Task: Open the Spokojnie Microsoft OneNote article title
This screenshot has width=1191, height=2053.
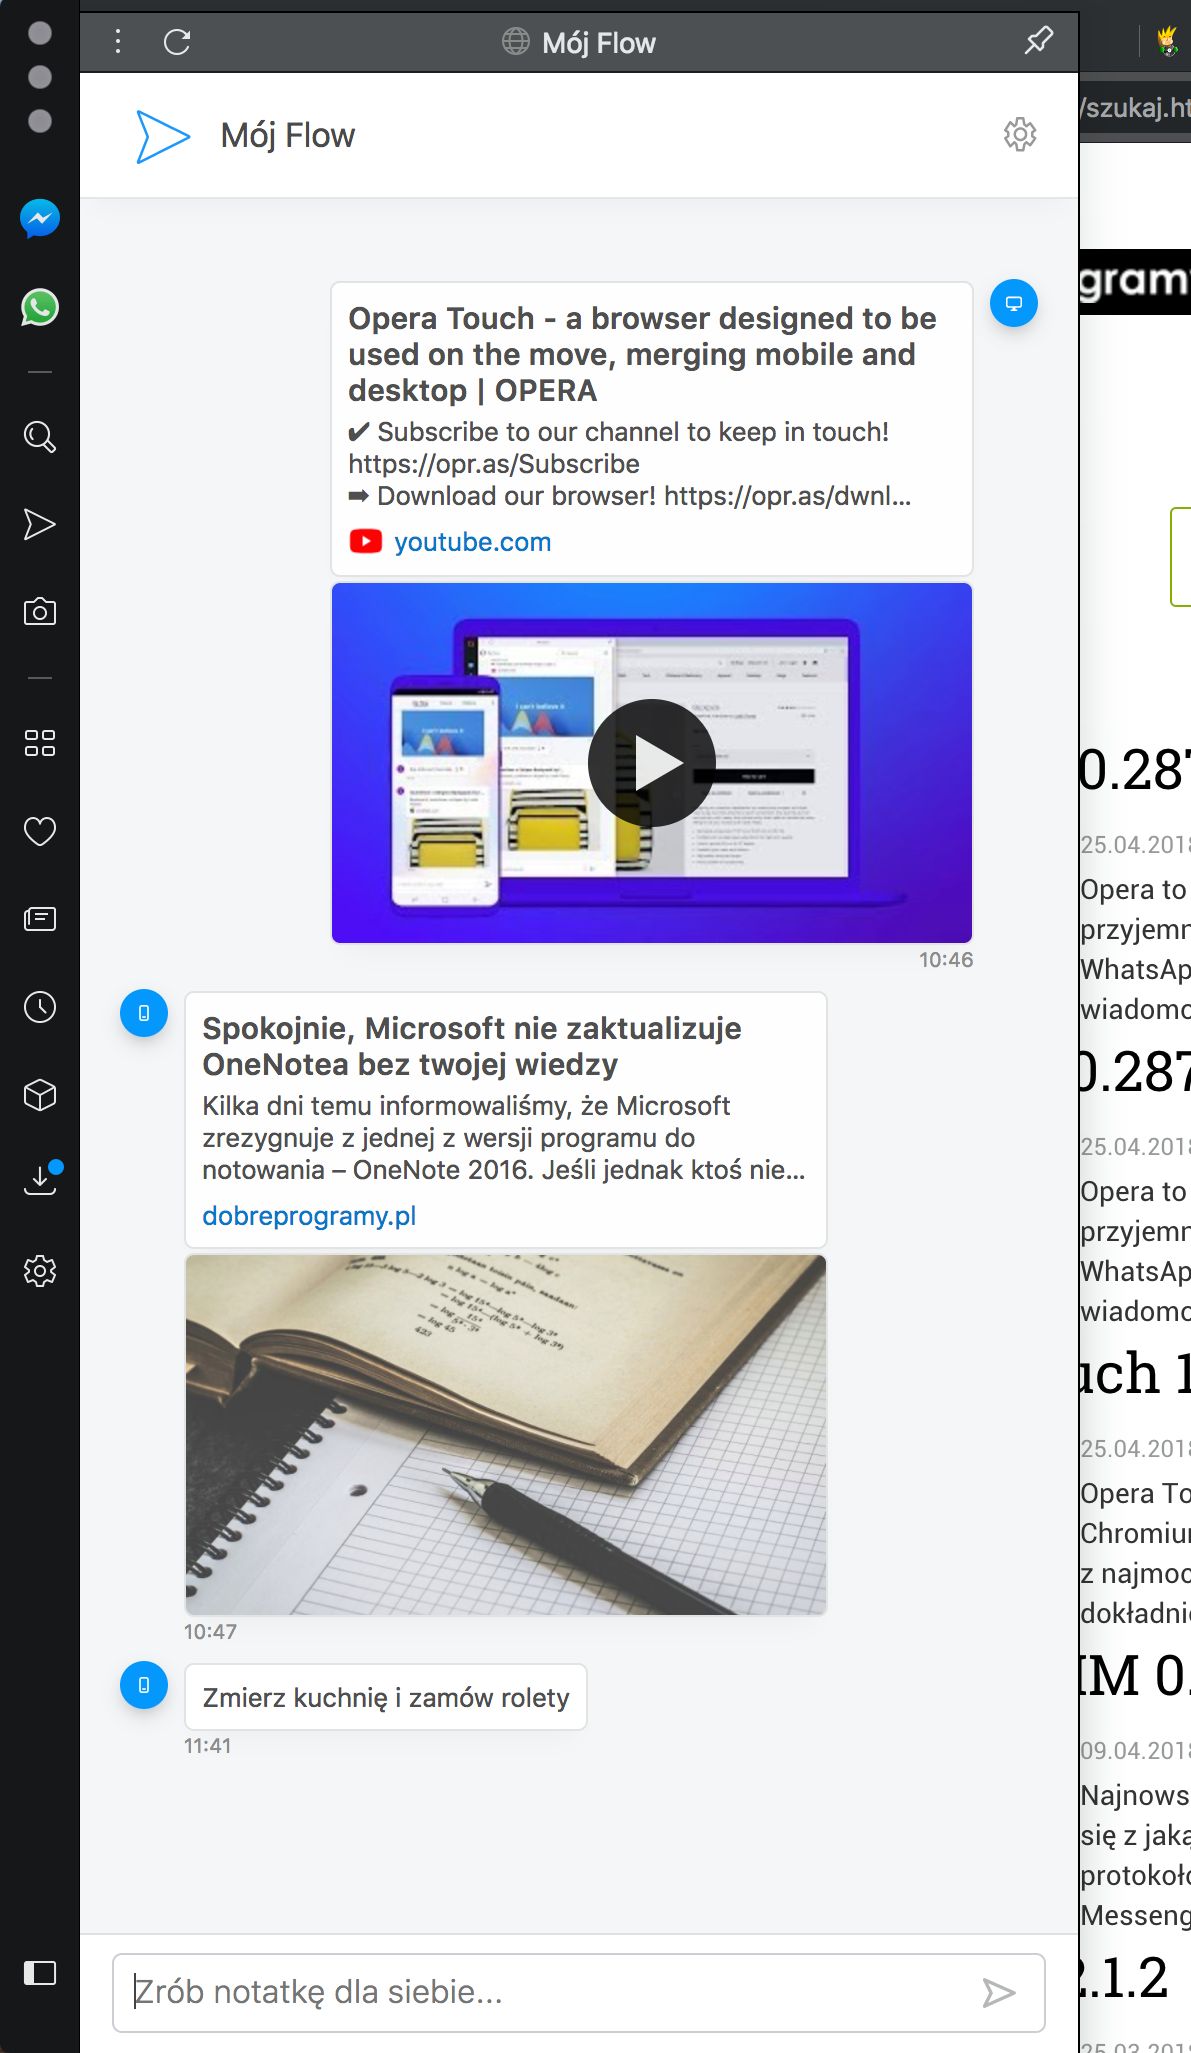Action: tap(472, 1046)
